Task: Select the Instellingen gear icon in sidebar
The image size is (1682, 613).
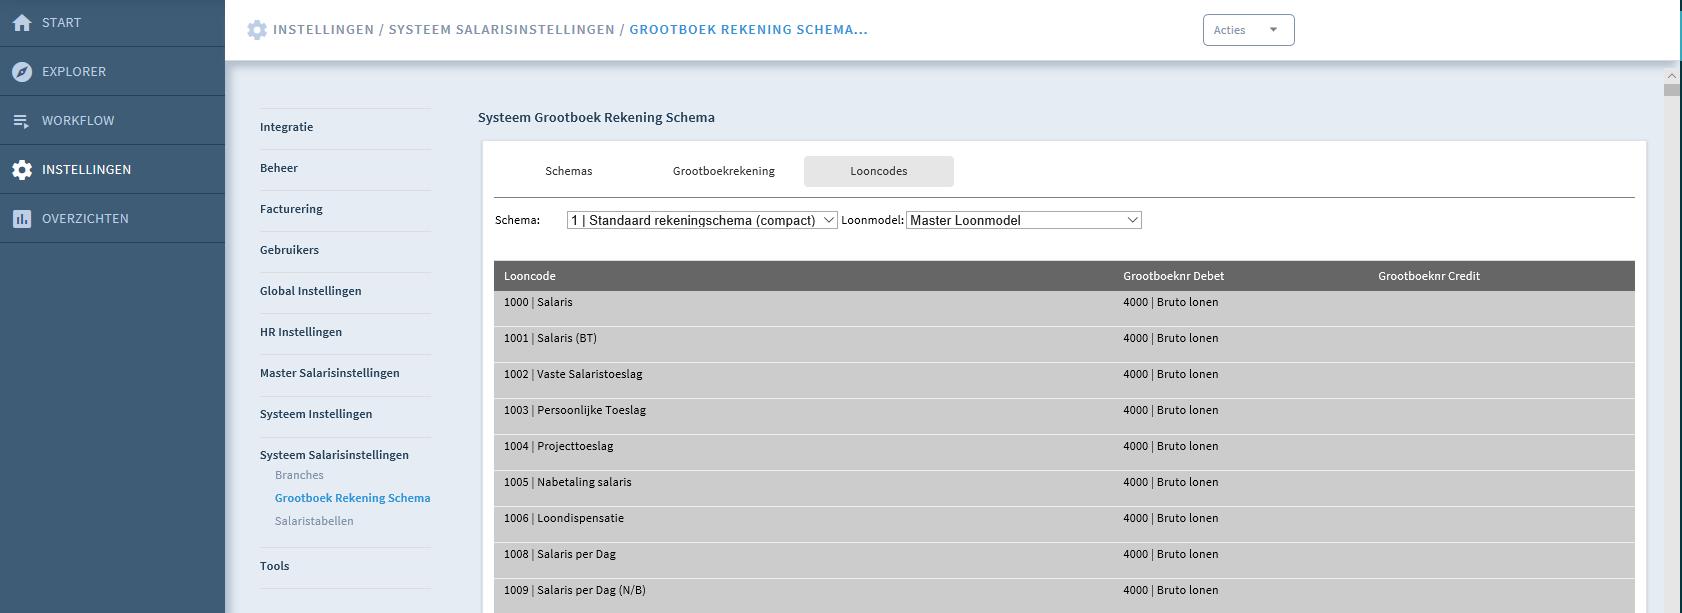Action: click(x=22, y=170)
